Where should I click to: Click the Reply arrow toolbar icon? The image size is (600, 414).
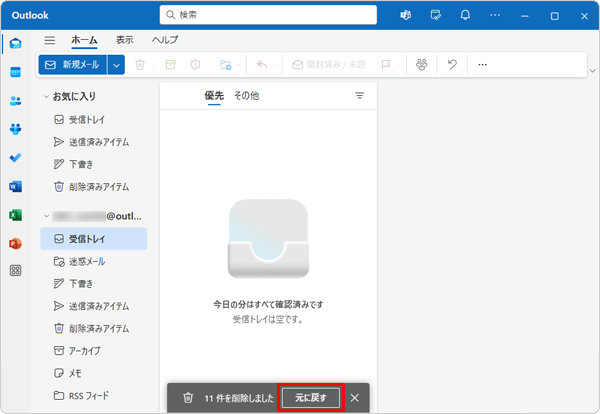[262, 65]
